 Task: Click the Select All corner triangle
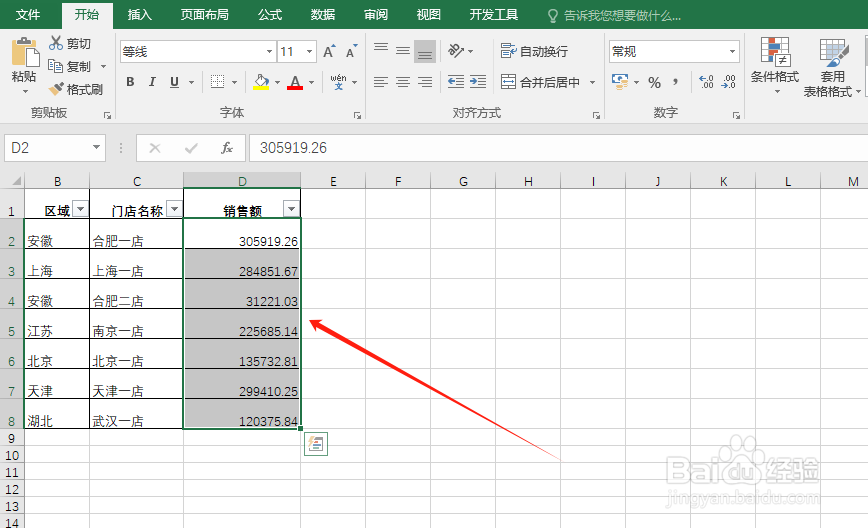point(16,180)
